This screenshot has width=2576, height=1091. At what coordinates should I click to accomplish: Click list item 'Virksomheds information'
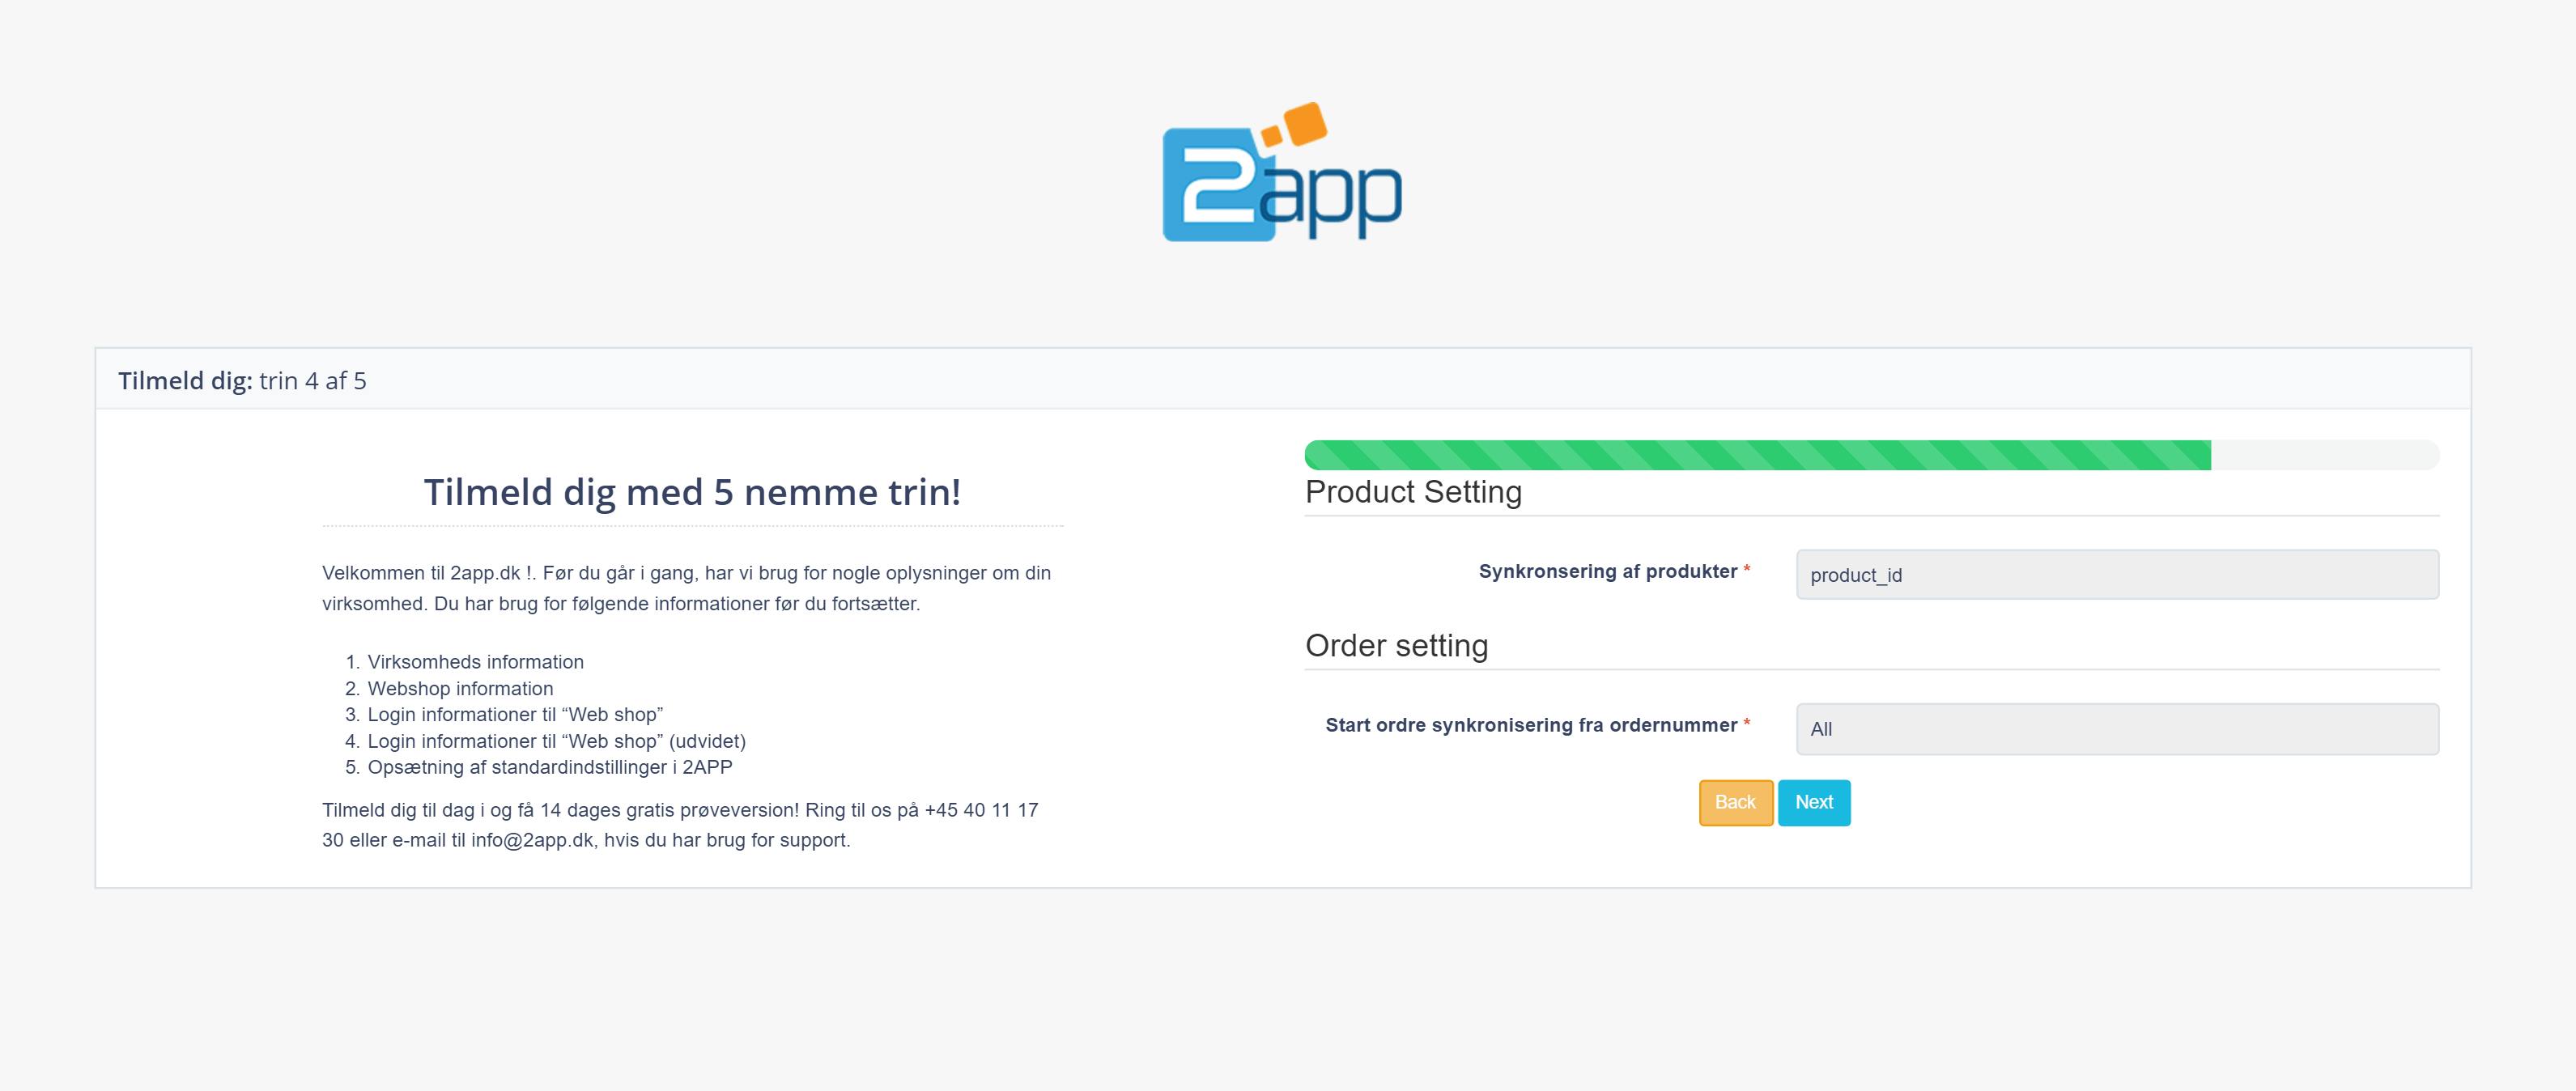point(475,662)
